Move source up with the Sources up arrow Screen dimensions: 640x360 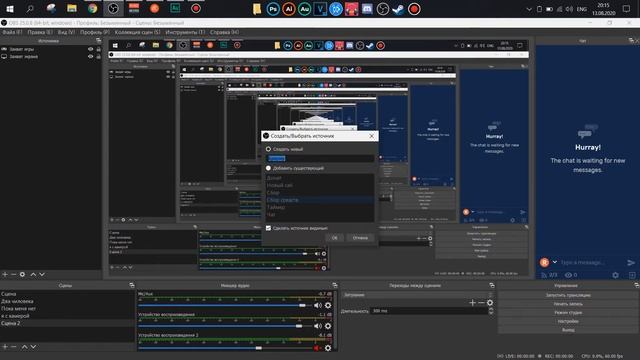point(33,274)
